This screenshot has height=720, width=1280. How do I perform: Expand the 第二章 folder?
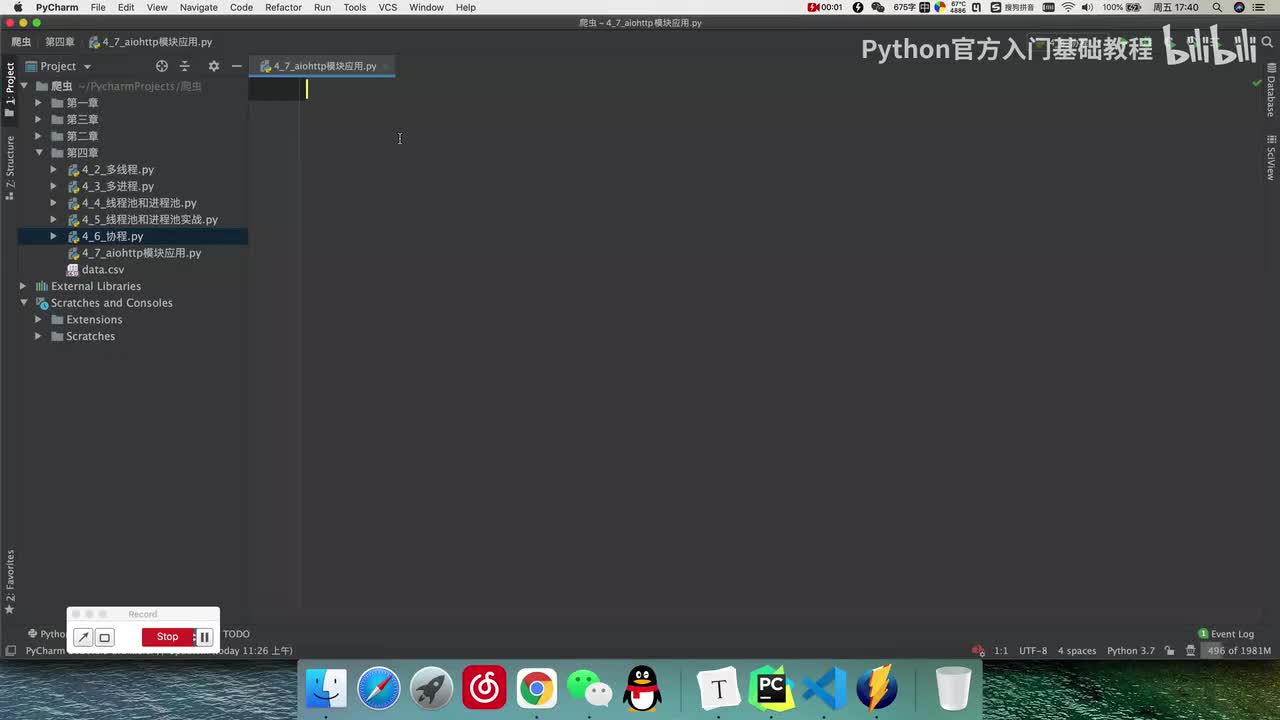click(39, 136)
